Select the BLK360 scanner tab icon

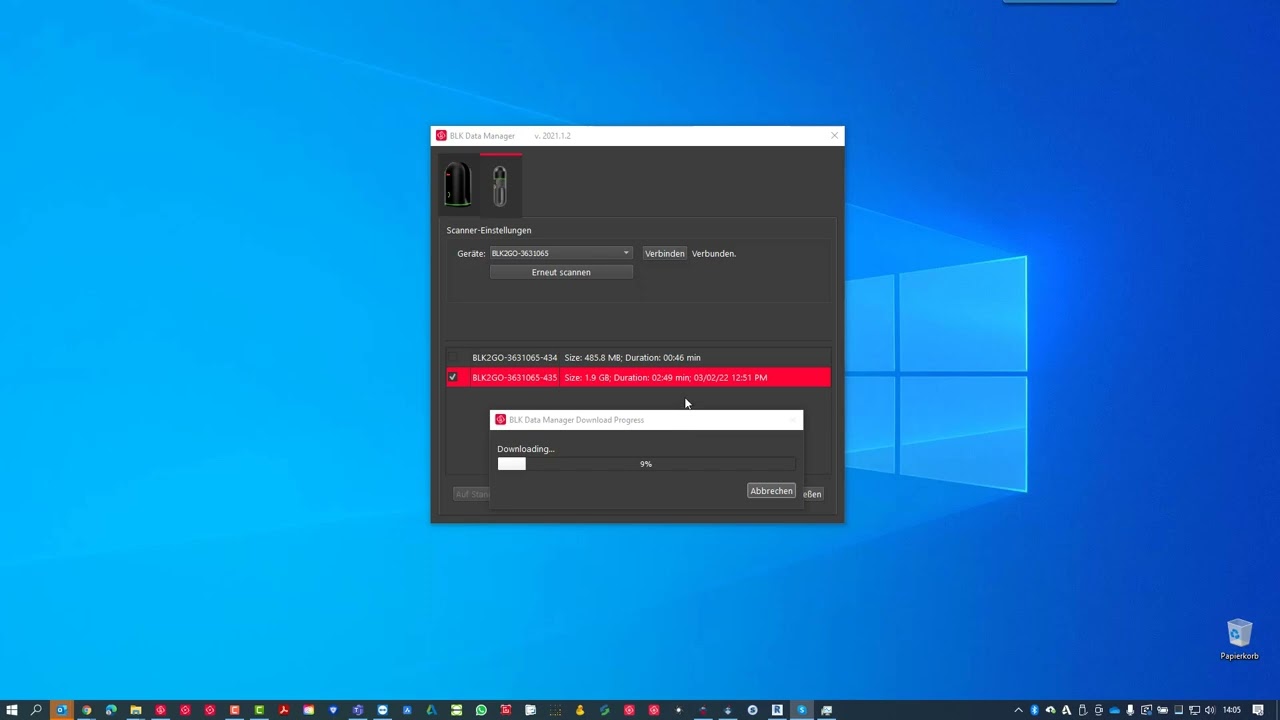457,185
